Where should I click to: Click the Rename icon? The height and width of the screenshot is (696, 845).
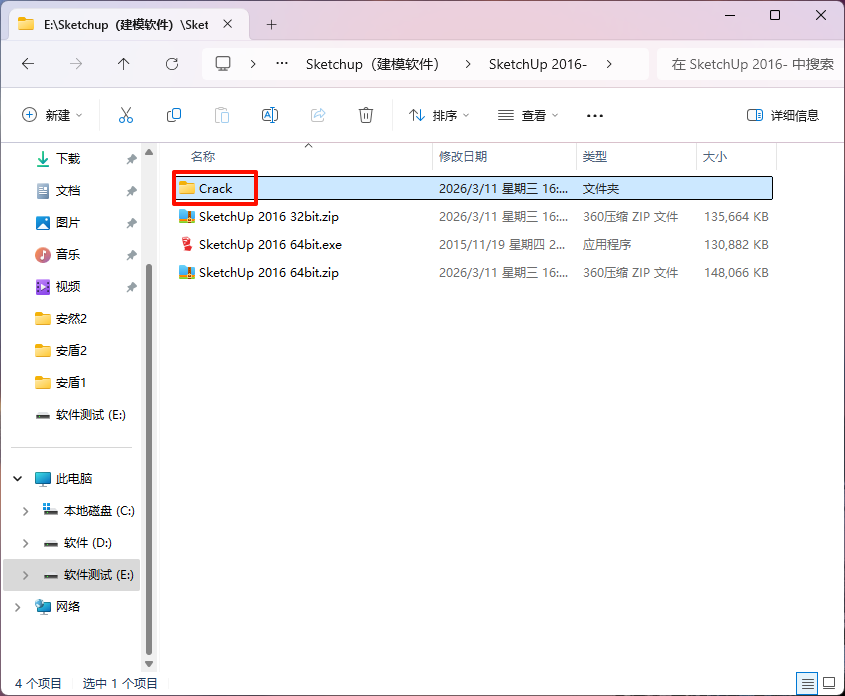269,115
